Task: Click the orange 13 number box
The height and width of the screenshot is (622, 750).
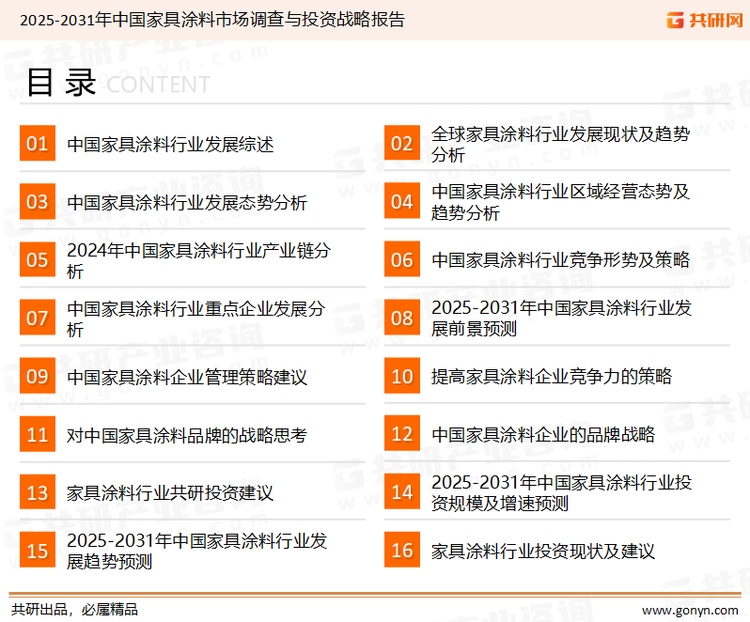Action: click(37, 492)
